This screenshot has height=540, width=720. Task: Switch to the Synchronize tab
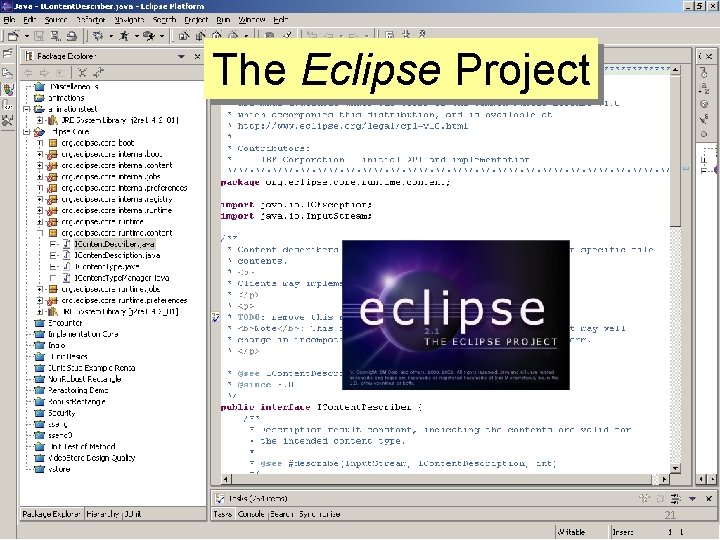pyautogui.click(x=320, y=514)
